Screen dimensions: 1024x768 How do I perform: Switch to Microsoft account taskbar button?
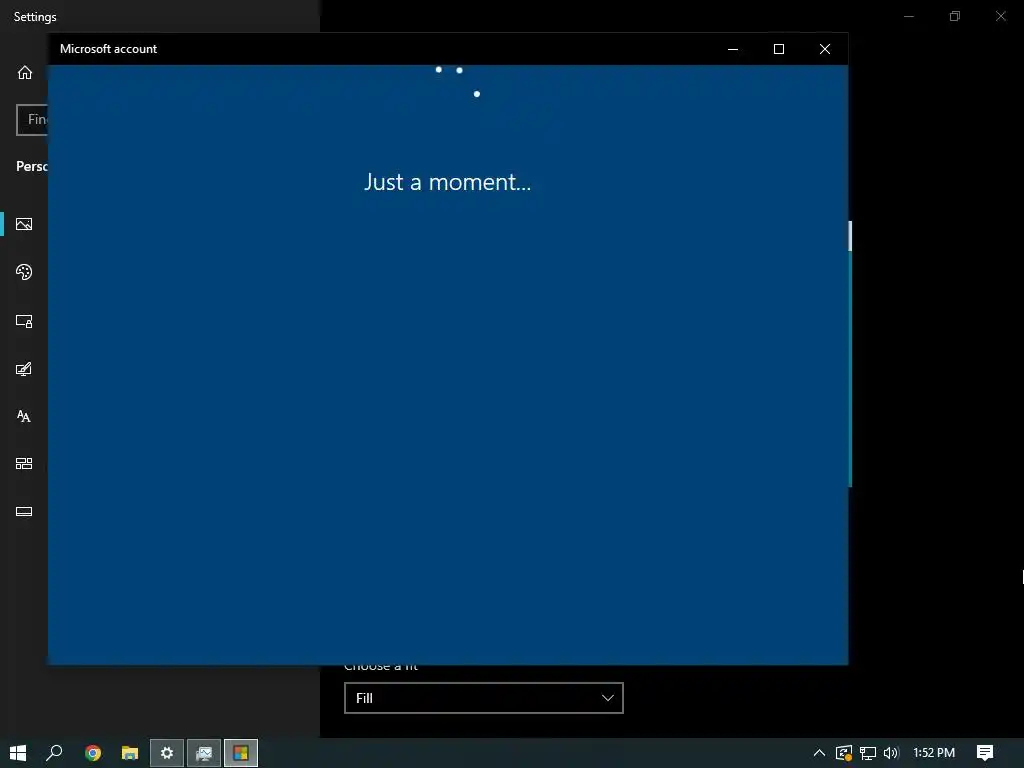pyautogui.click(x=241, y=753)
